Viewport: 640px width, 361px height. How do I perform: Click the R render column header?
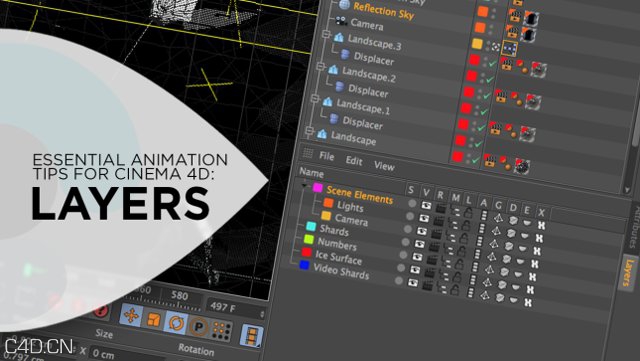pos(440,195)
